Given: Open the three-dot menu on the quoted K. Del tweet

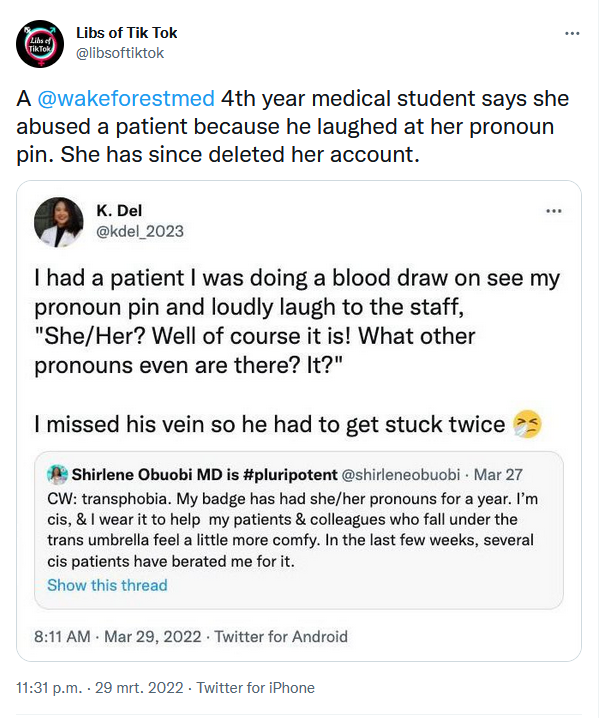Looking at the screenshot, I should tap(554, 211).
